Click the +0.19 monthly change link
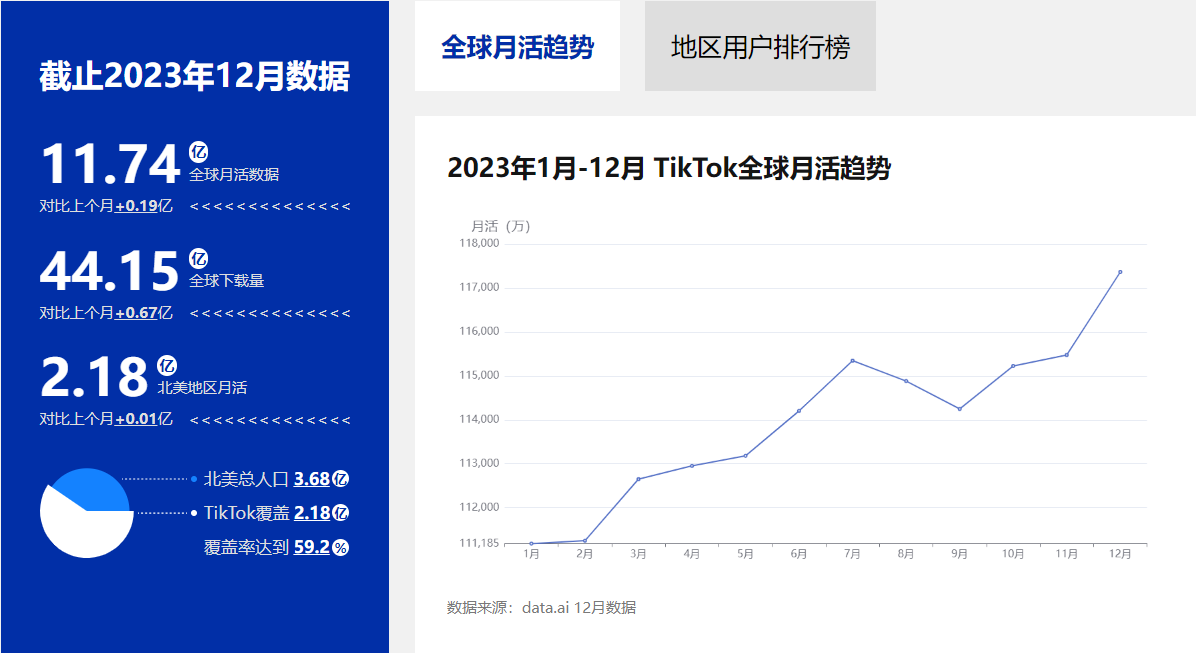Viewport: 1196px width, 653px height. pyautogui.click(x=136, y=206)
